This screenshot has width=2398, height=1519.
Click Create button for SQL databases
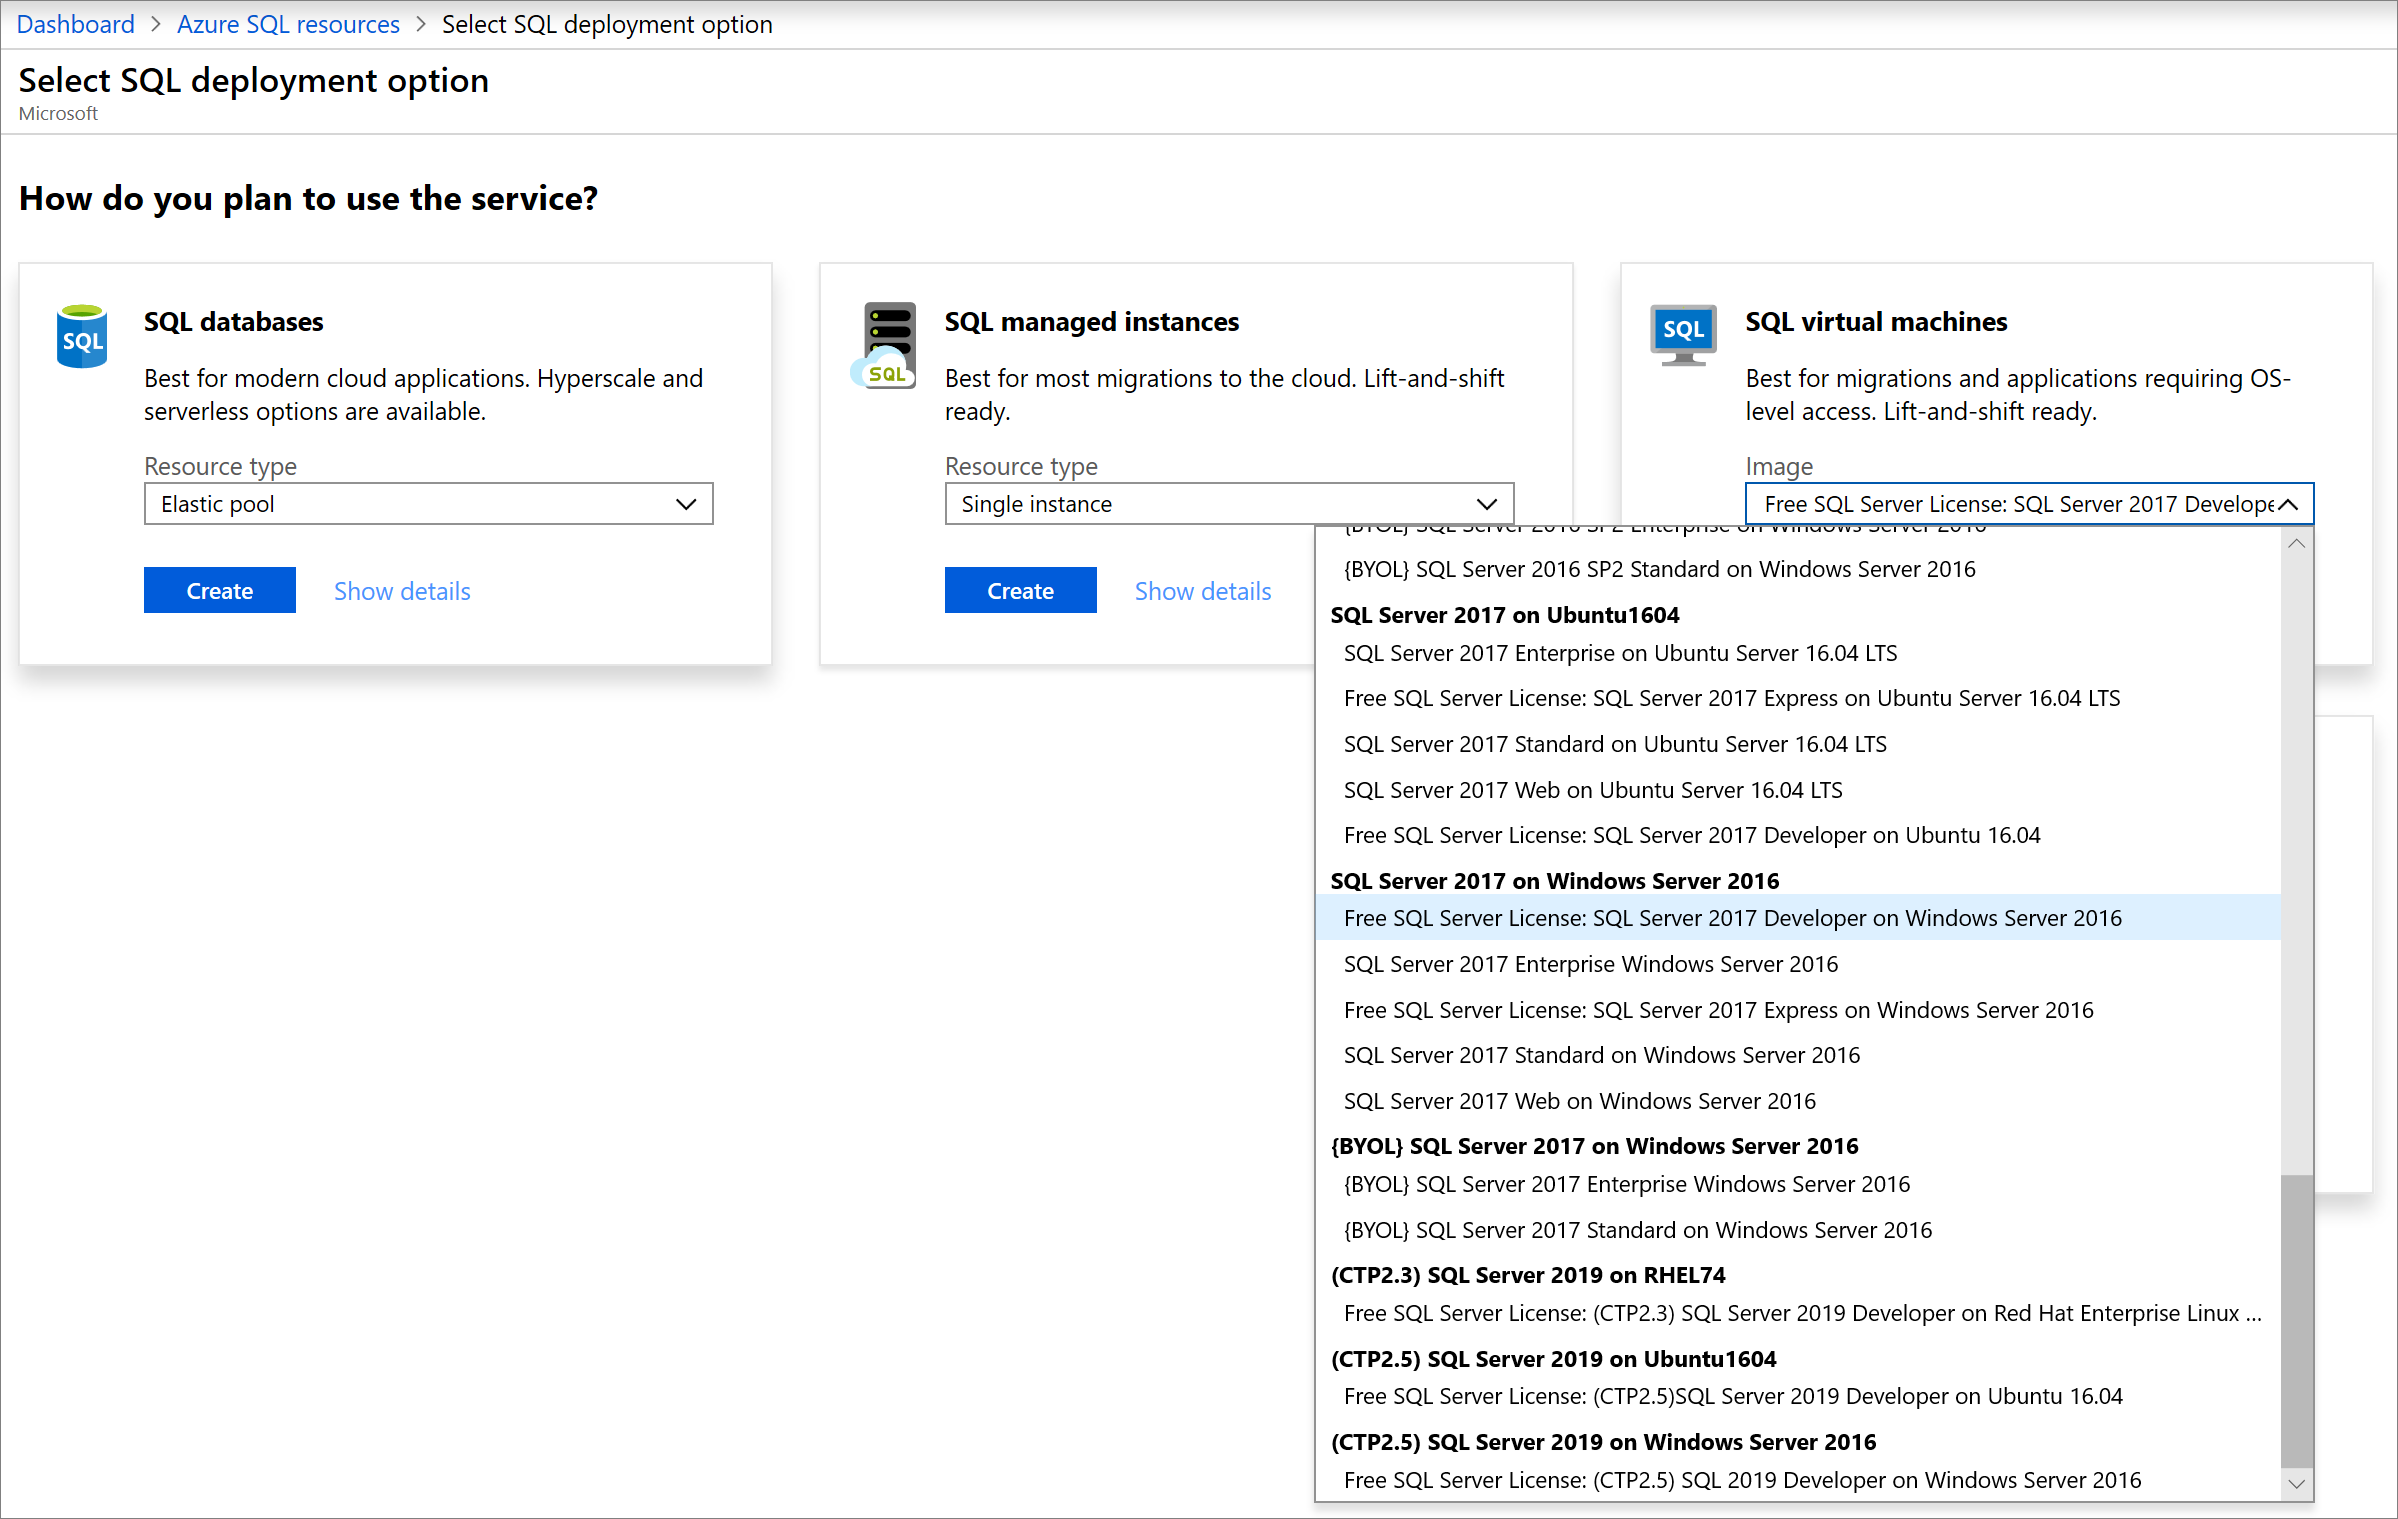(x=220, y=589)
